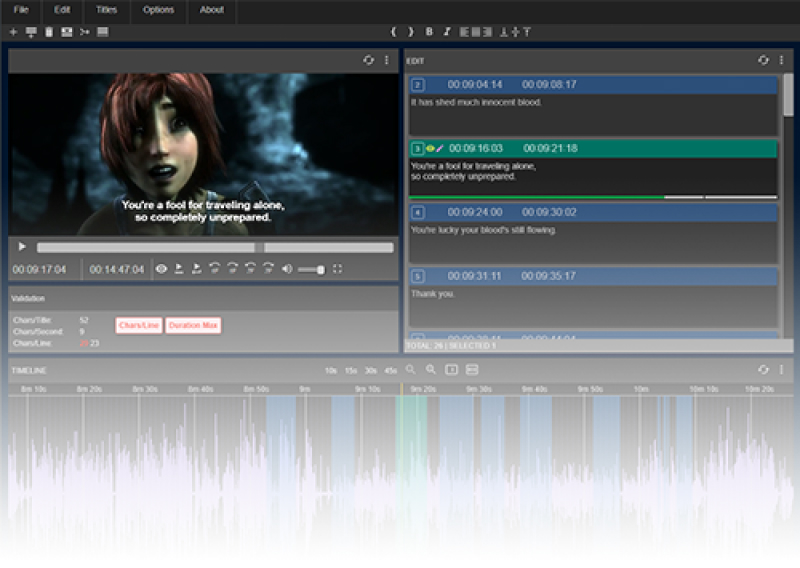Screen dimensions: 800x568
Task: Click the trash delete-title icon
Action: (x=49, y=32)
